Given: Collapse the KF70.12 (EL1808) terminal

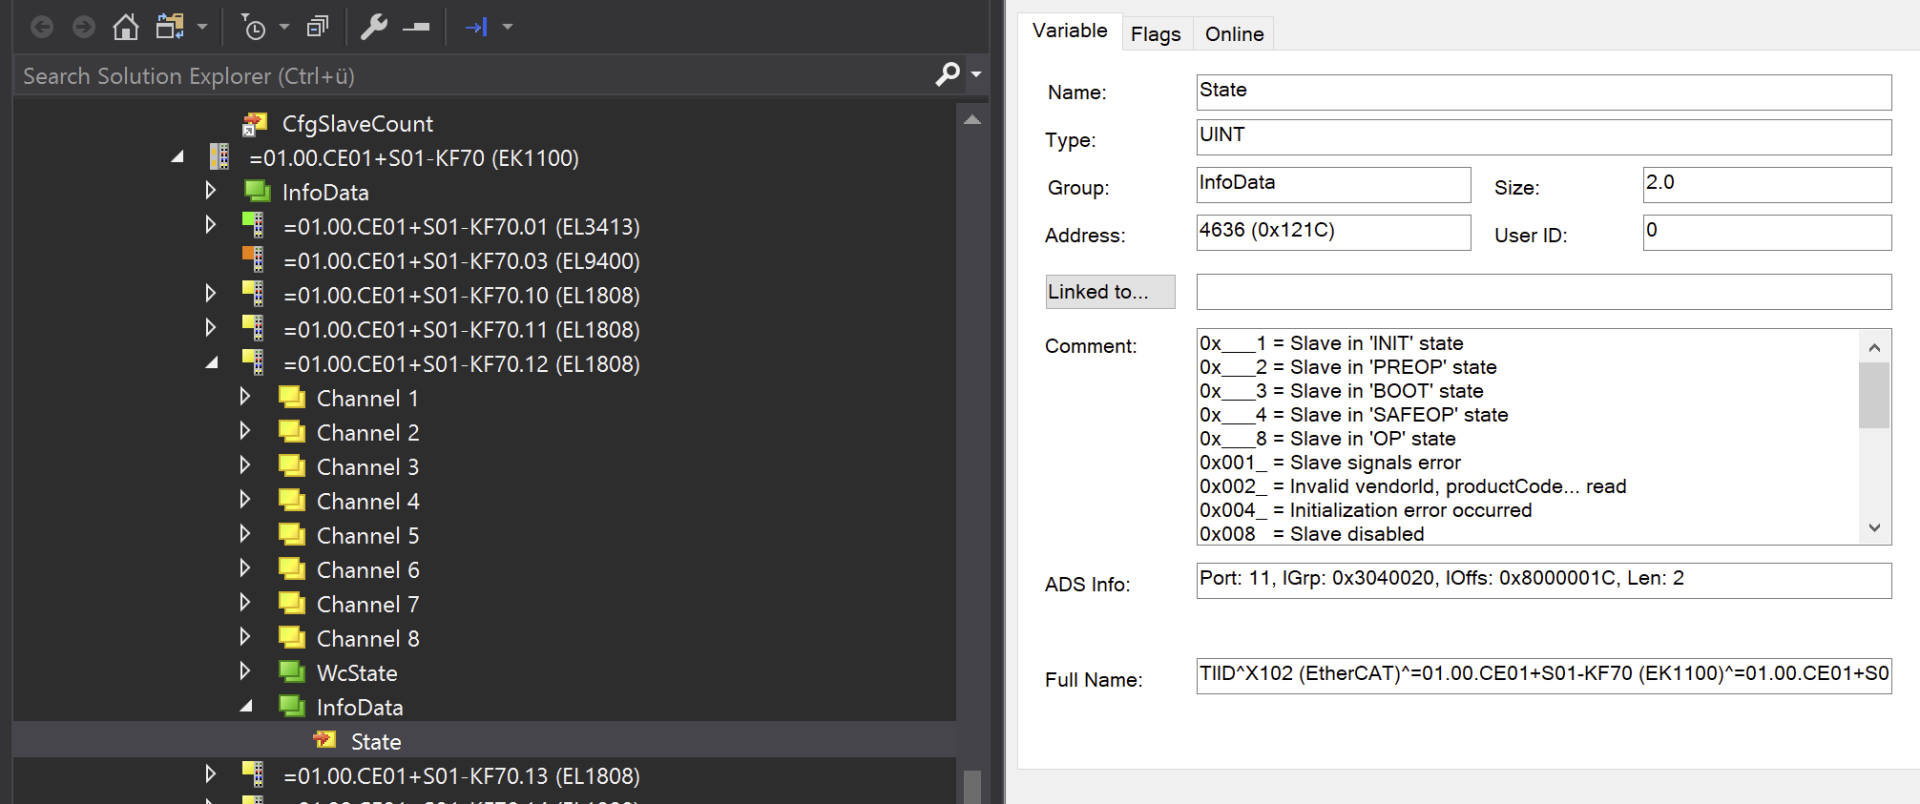Looking at the screenshot, I should click(212, 363).
